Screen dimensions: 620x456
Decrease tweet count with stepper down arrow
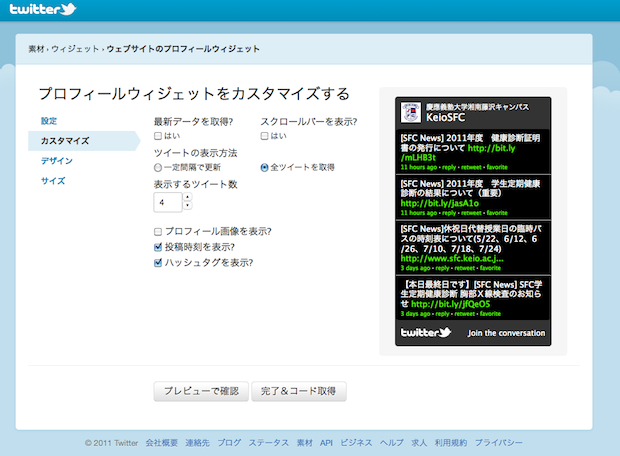click(187, 206)
